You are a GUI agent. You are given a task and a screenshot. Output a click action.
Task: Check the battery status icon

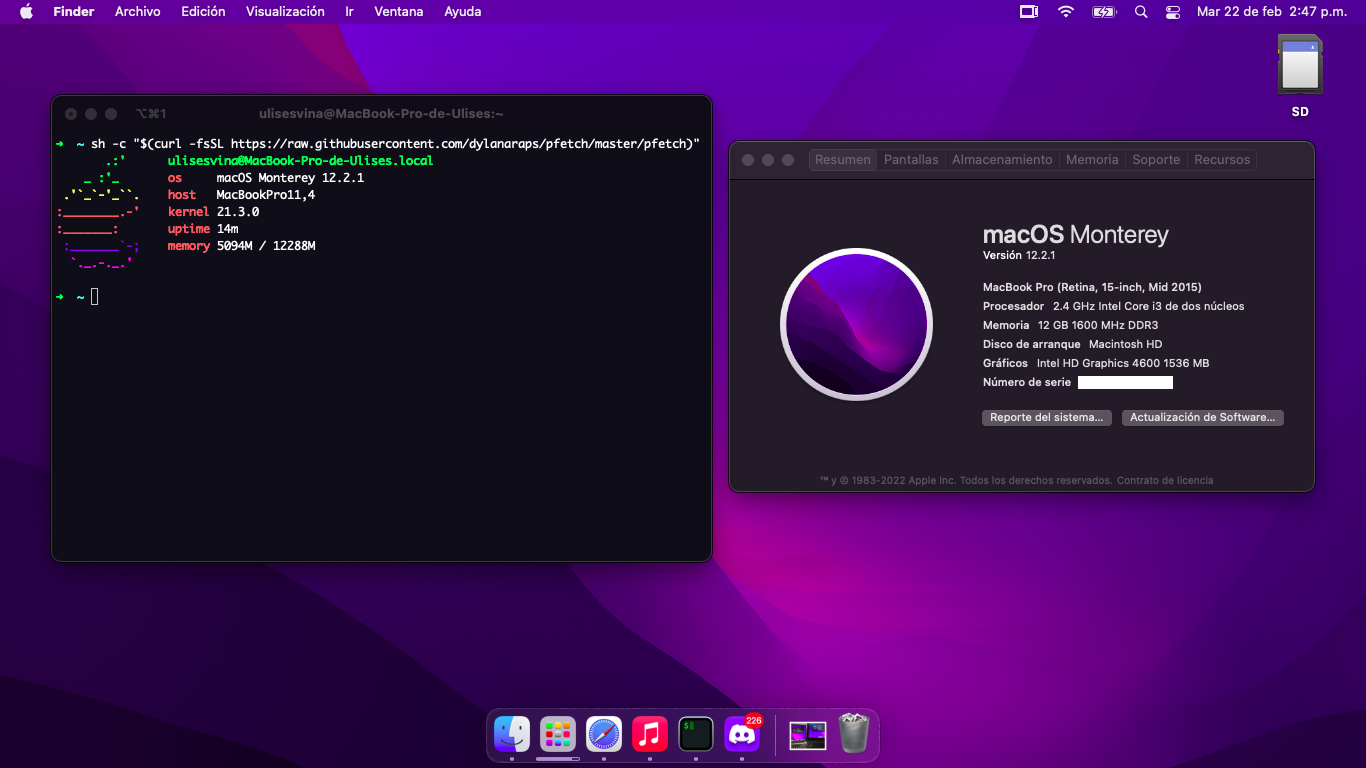click(1103, 12)
